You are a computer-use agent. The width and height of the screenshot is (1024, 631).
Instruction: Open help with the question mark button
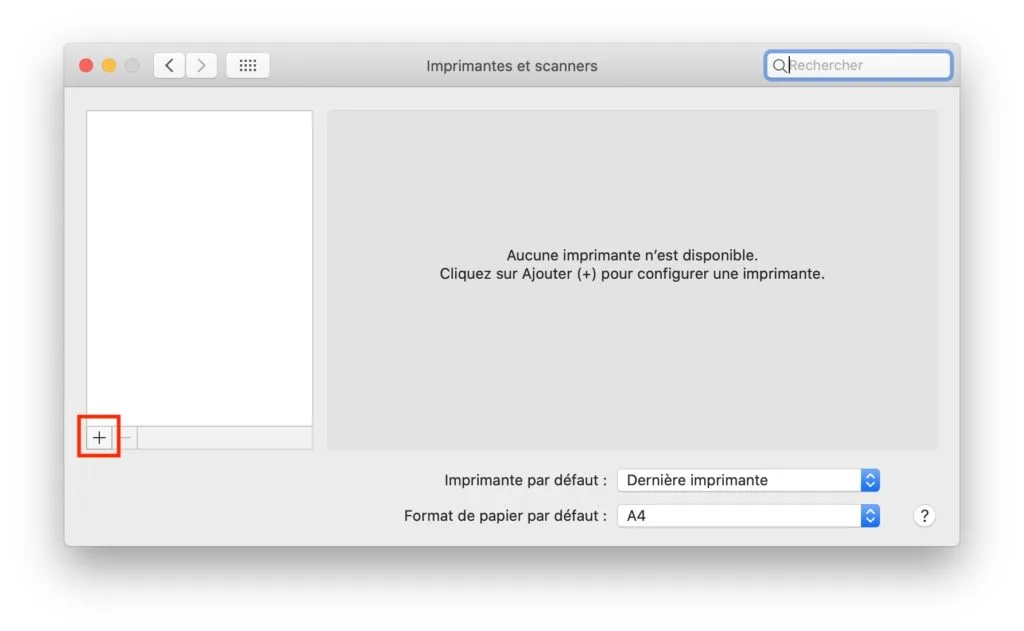click(924, 516)
